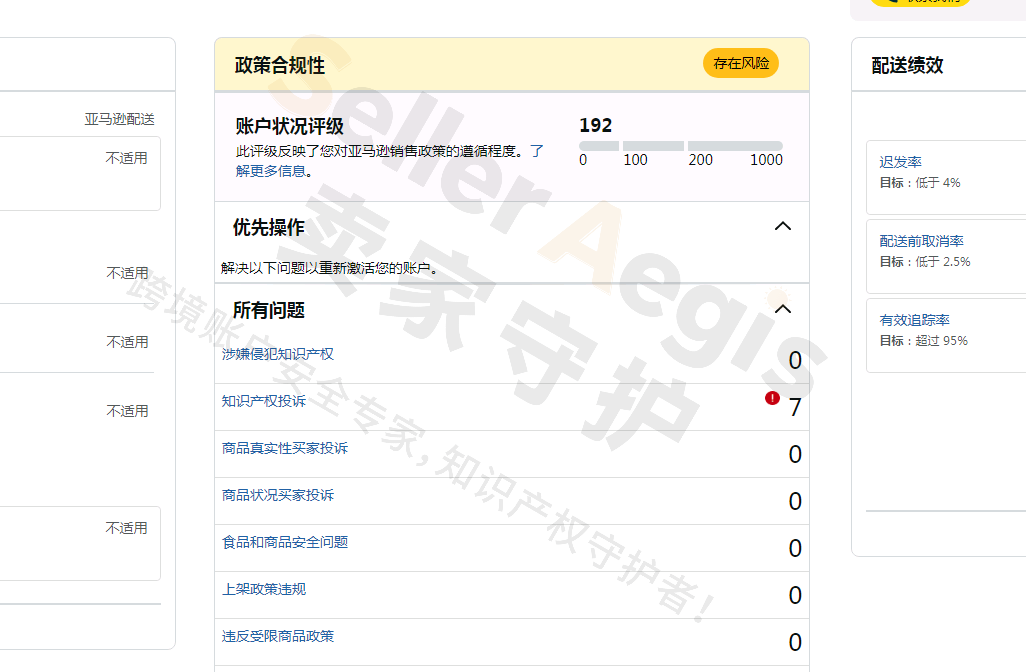Click the 账户状况评级 heading

(289, 126)
